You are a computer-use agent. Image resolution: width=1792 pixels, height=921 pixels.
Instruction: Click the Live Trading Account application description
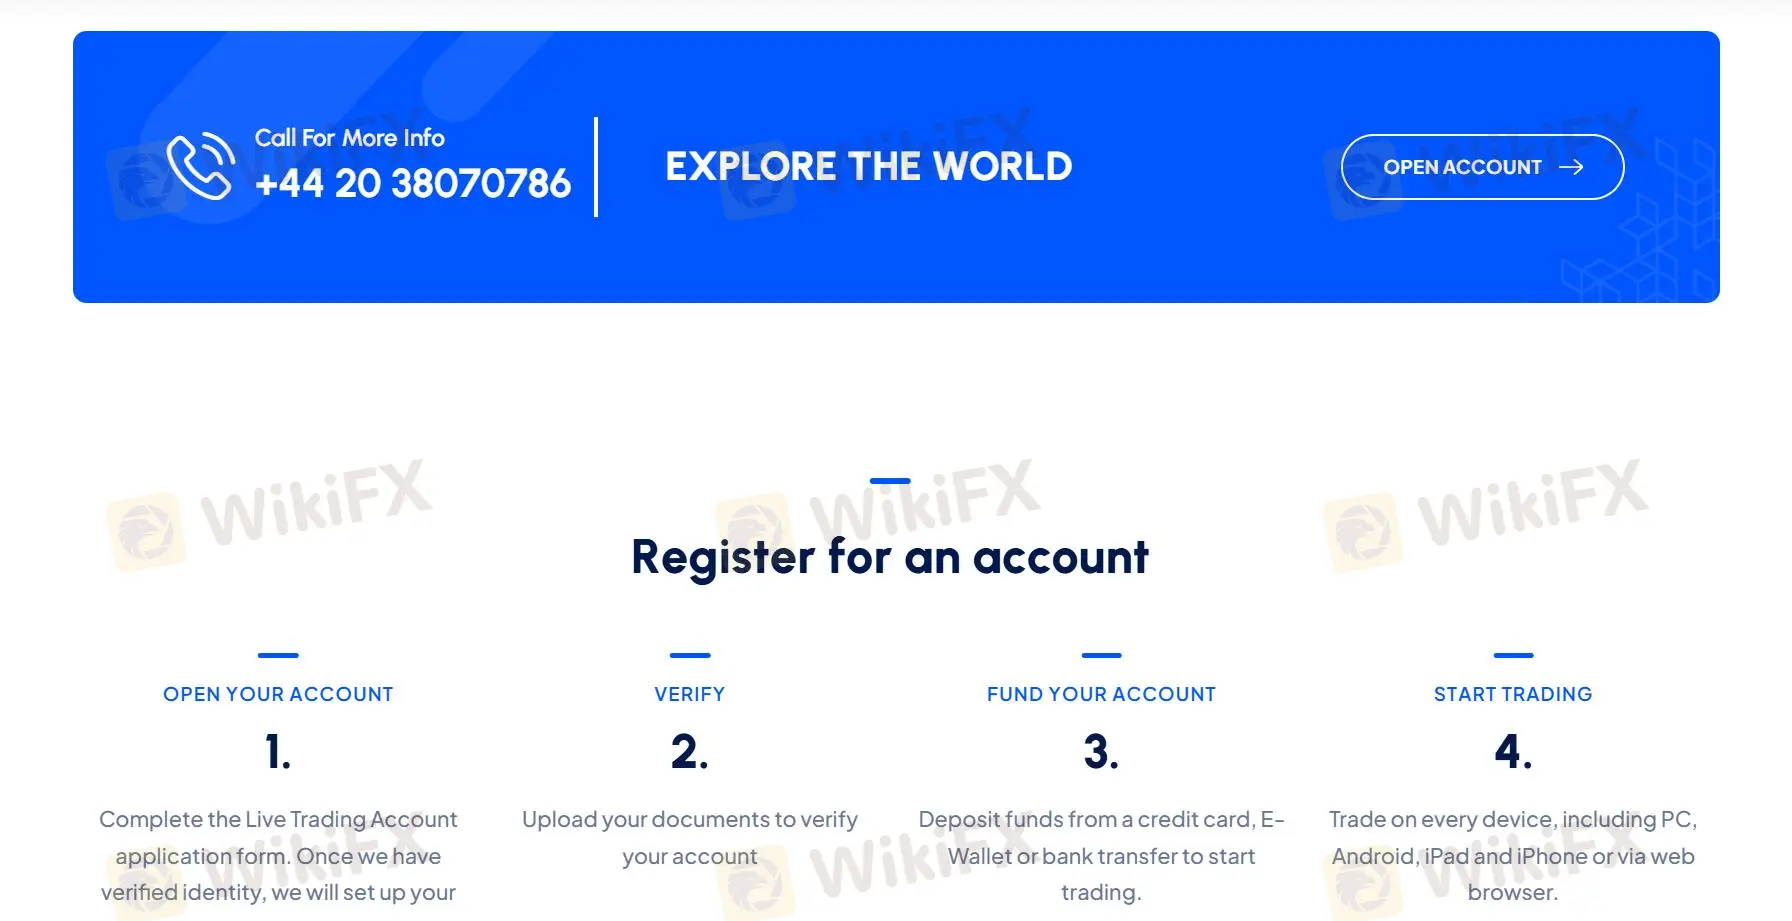coord(278,856)
